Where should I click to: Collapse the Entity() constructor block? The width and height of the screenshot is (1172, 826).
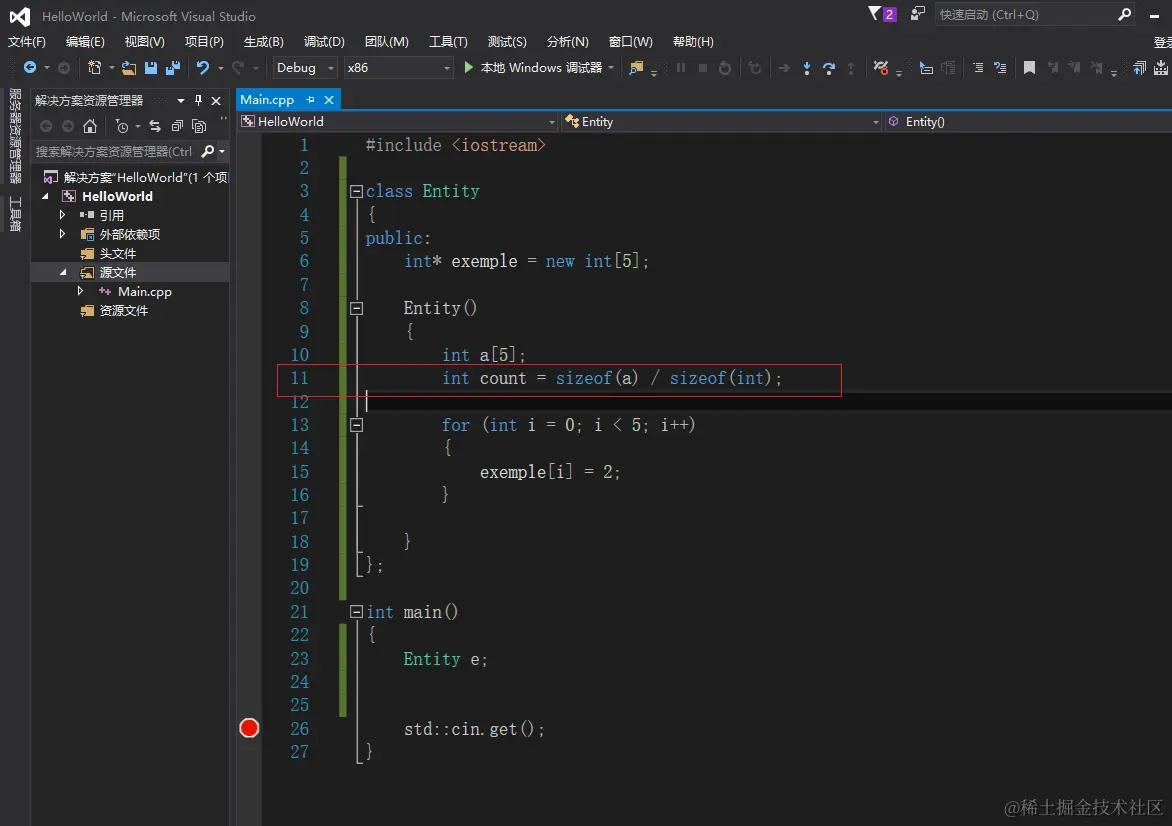tap(357, 308)
